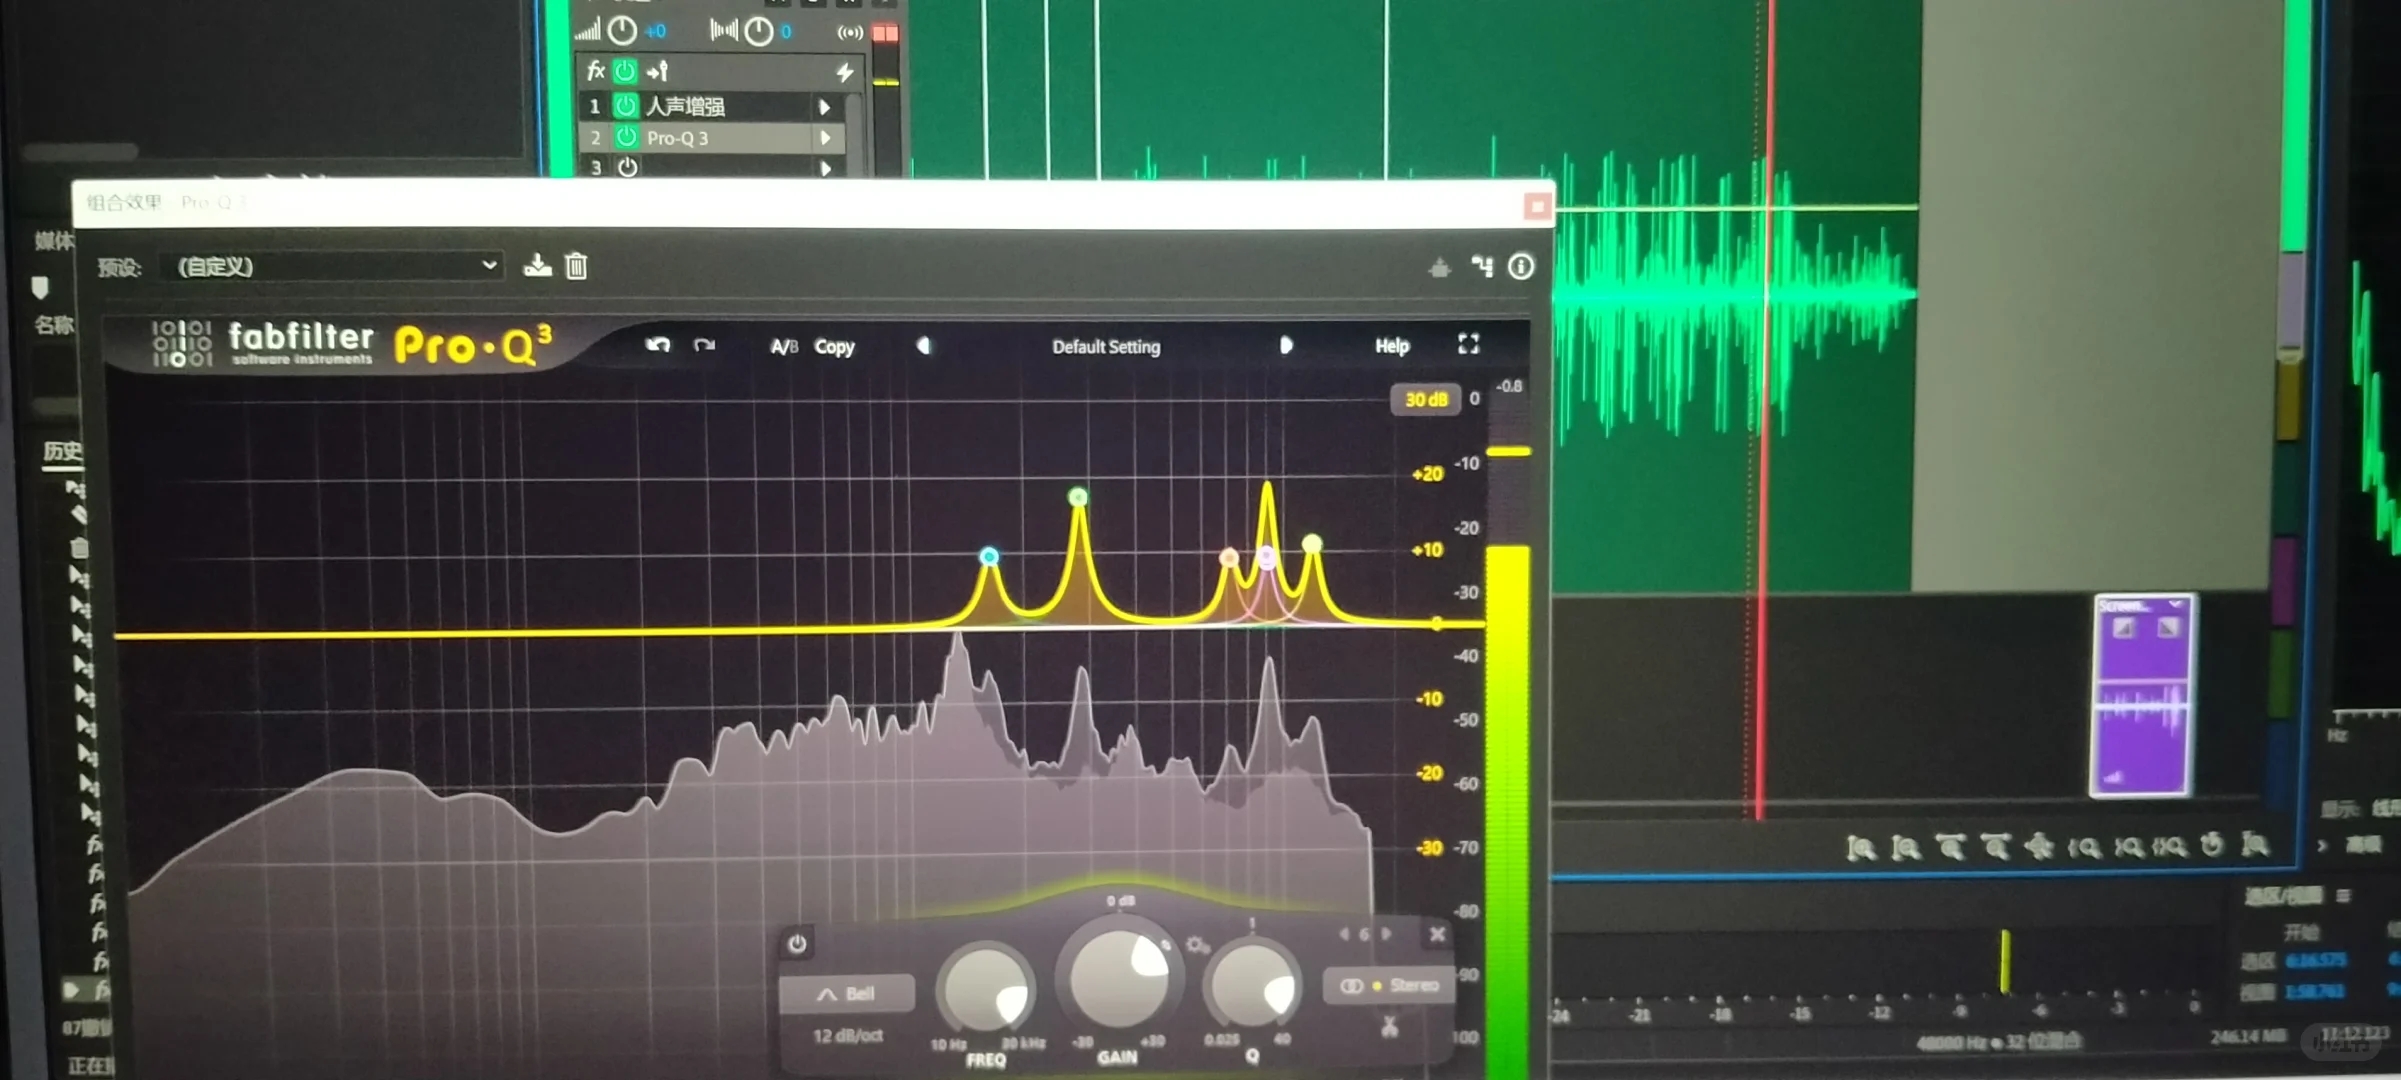Toggle the fx rack power button
Image resolution: width=2401 pixels, height=1080 pixels.
click(x=625, y=71)
